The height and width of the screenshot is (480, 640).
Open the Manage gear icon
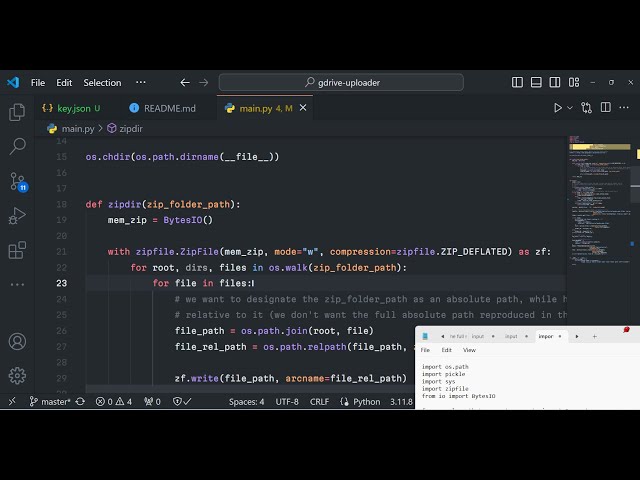tap(17, 376)
